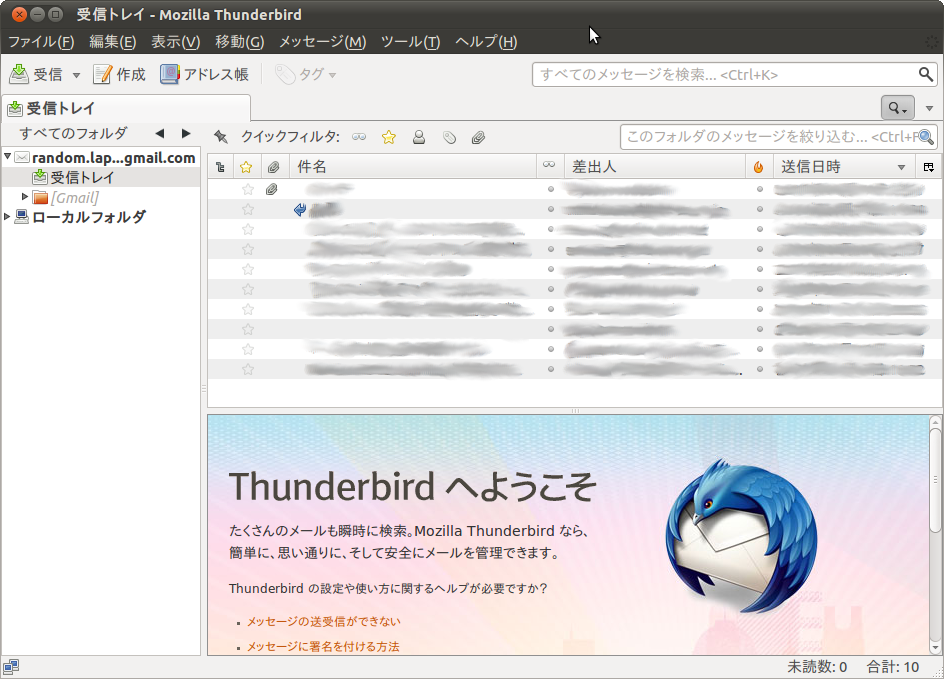
Task: Open the dropdown arrow next to 受信
Action: point(76,75)
